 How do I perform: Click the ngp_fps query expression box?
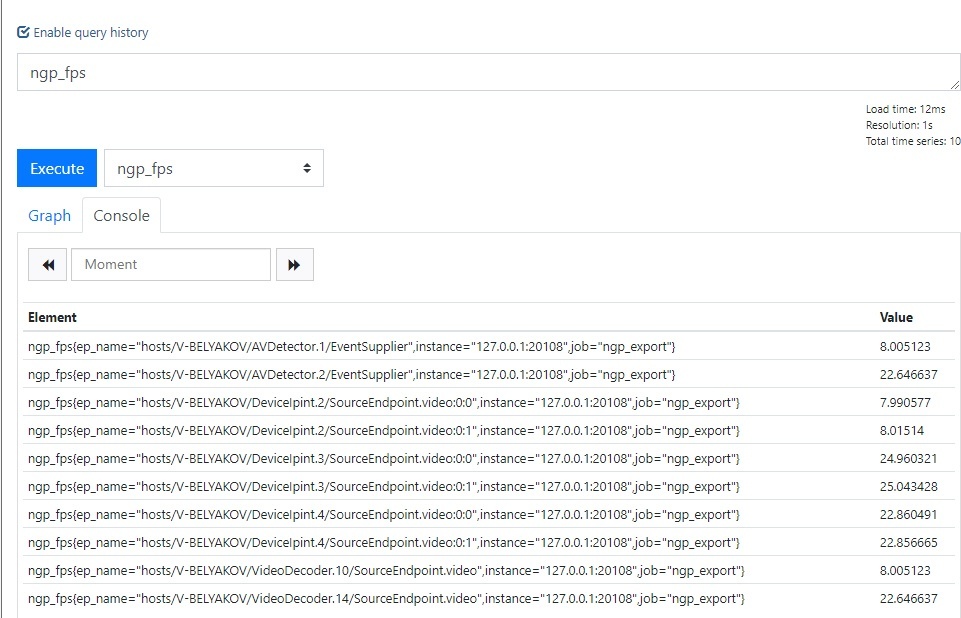[x=480, y=73]
